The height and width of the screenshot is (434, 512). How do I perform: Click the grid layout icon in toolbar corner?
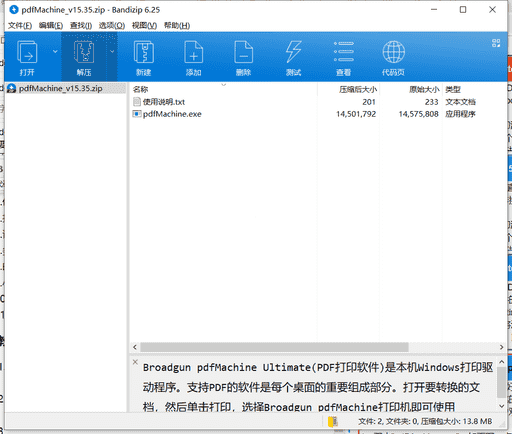(x=496, y=43)
